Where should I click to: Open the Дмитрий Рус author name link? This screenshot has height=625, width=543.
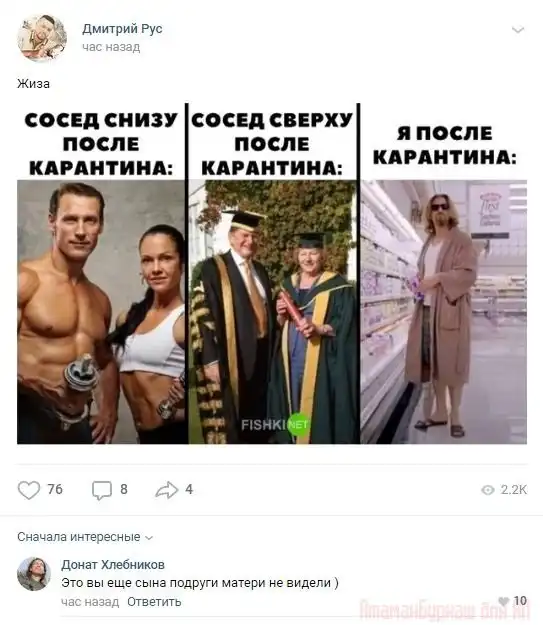[122, 29]
